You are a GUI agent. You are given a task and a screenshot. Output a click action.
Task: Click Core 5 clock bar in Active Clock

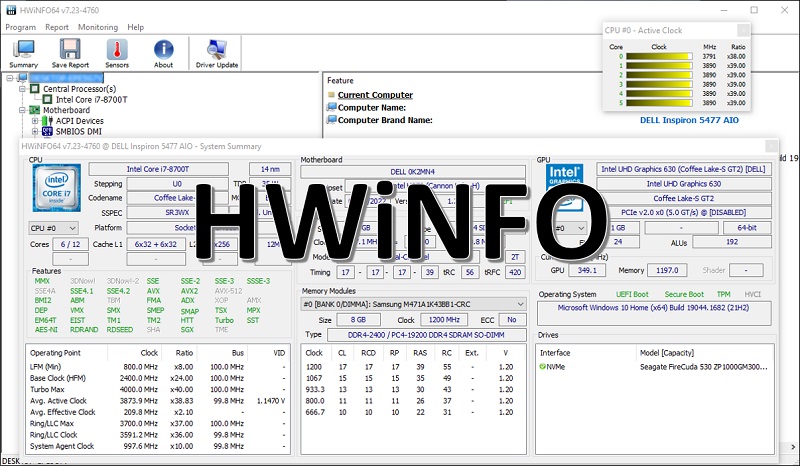(x=659, y=103)
